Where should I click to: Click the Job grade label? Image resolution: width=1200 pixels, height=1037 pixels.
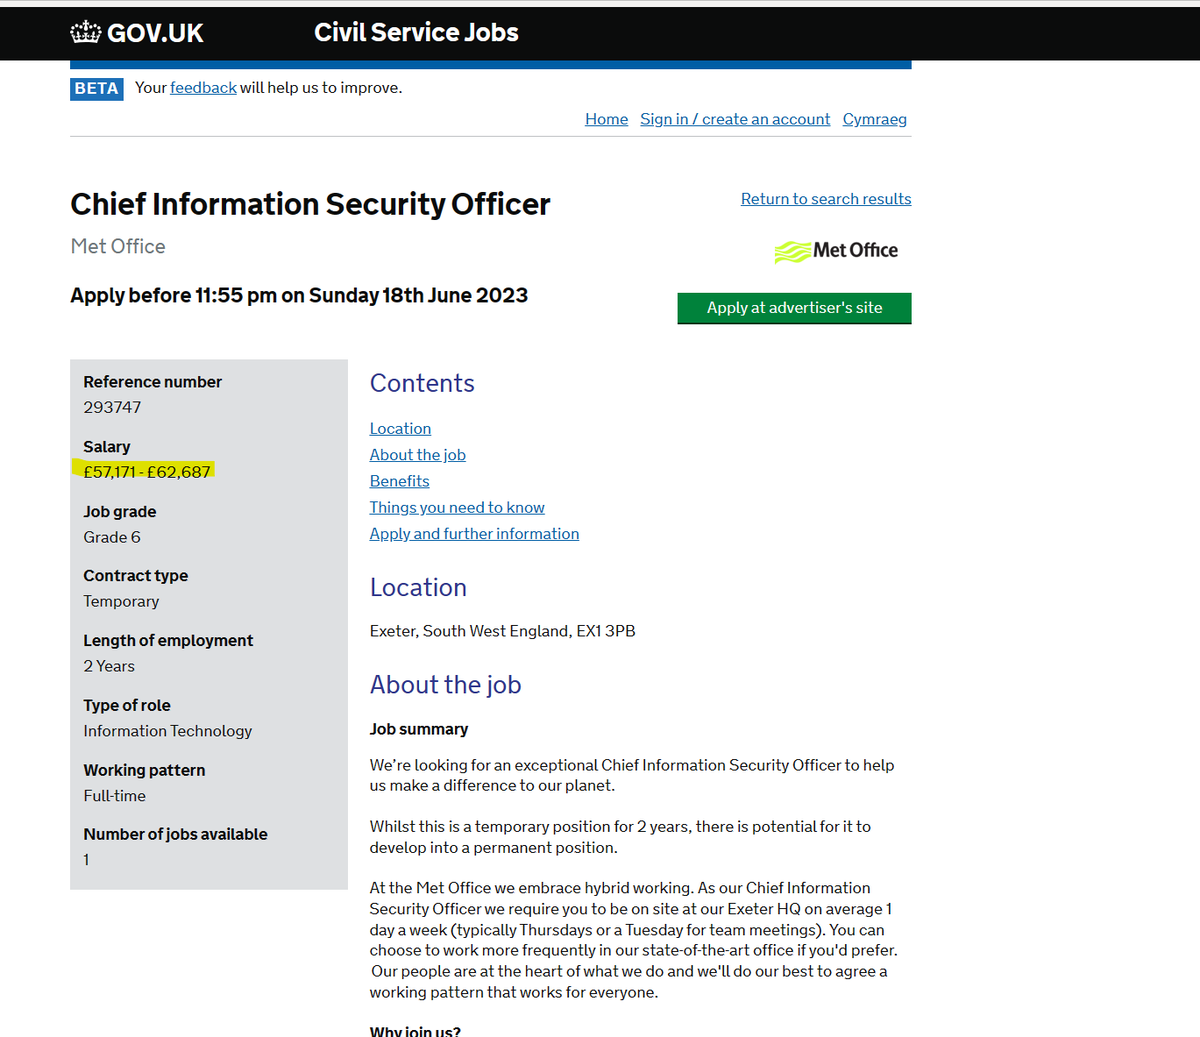[x=120, y=511]
